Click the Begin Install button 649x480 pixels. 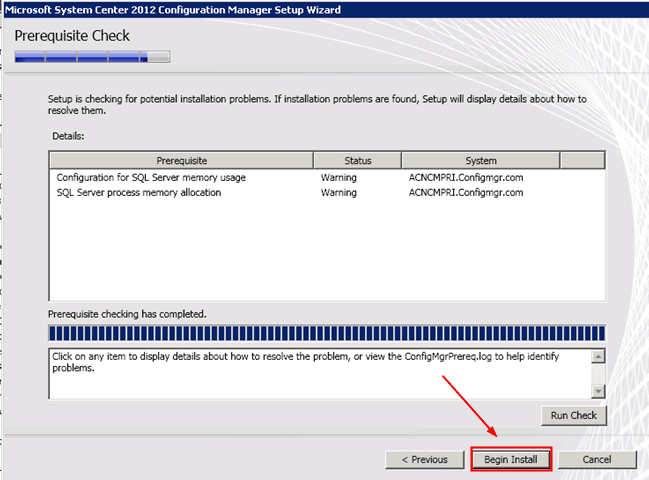(x=511, y=459)
